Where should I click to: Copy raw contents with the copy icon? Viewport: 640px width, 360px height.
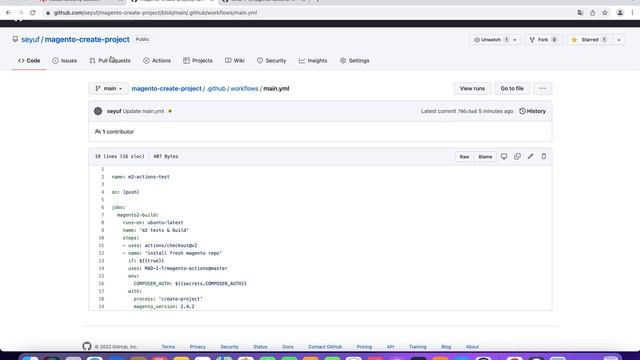pos(517,156)
